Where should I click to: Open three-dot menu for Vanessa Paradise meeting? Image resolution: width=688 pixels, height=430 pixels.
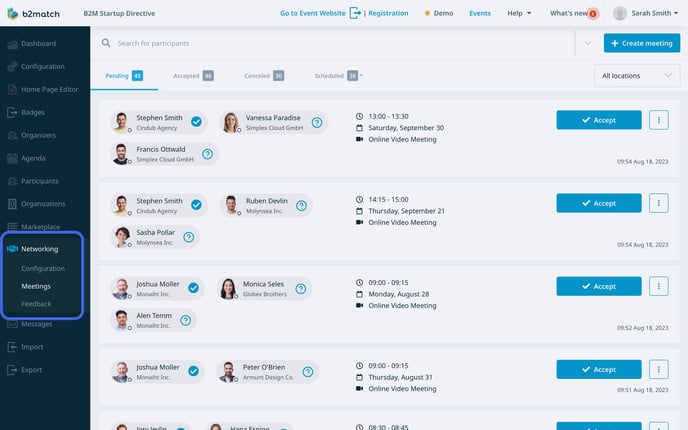(x=657, y=120)
